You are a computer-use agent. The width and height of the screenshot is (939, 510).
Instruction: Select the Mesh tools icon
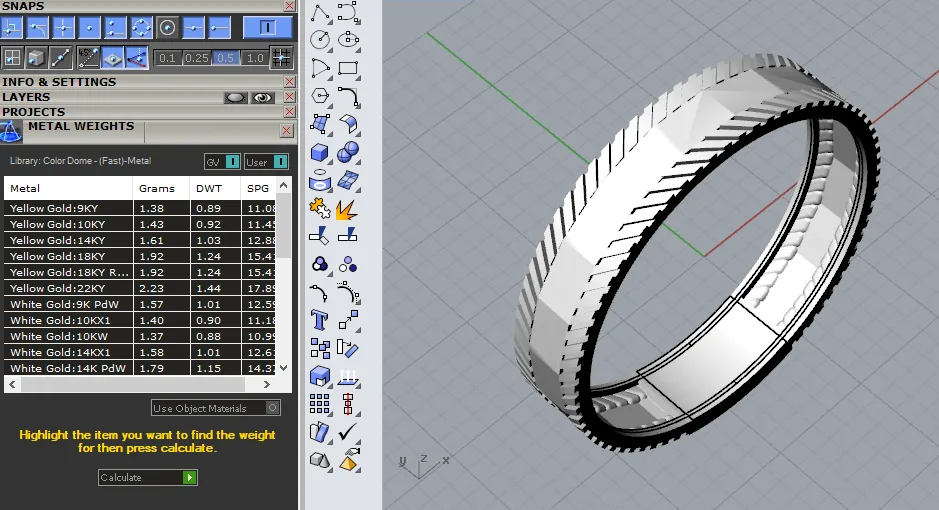[x=349, y=180]
